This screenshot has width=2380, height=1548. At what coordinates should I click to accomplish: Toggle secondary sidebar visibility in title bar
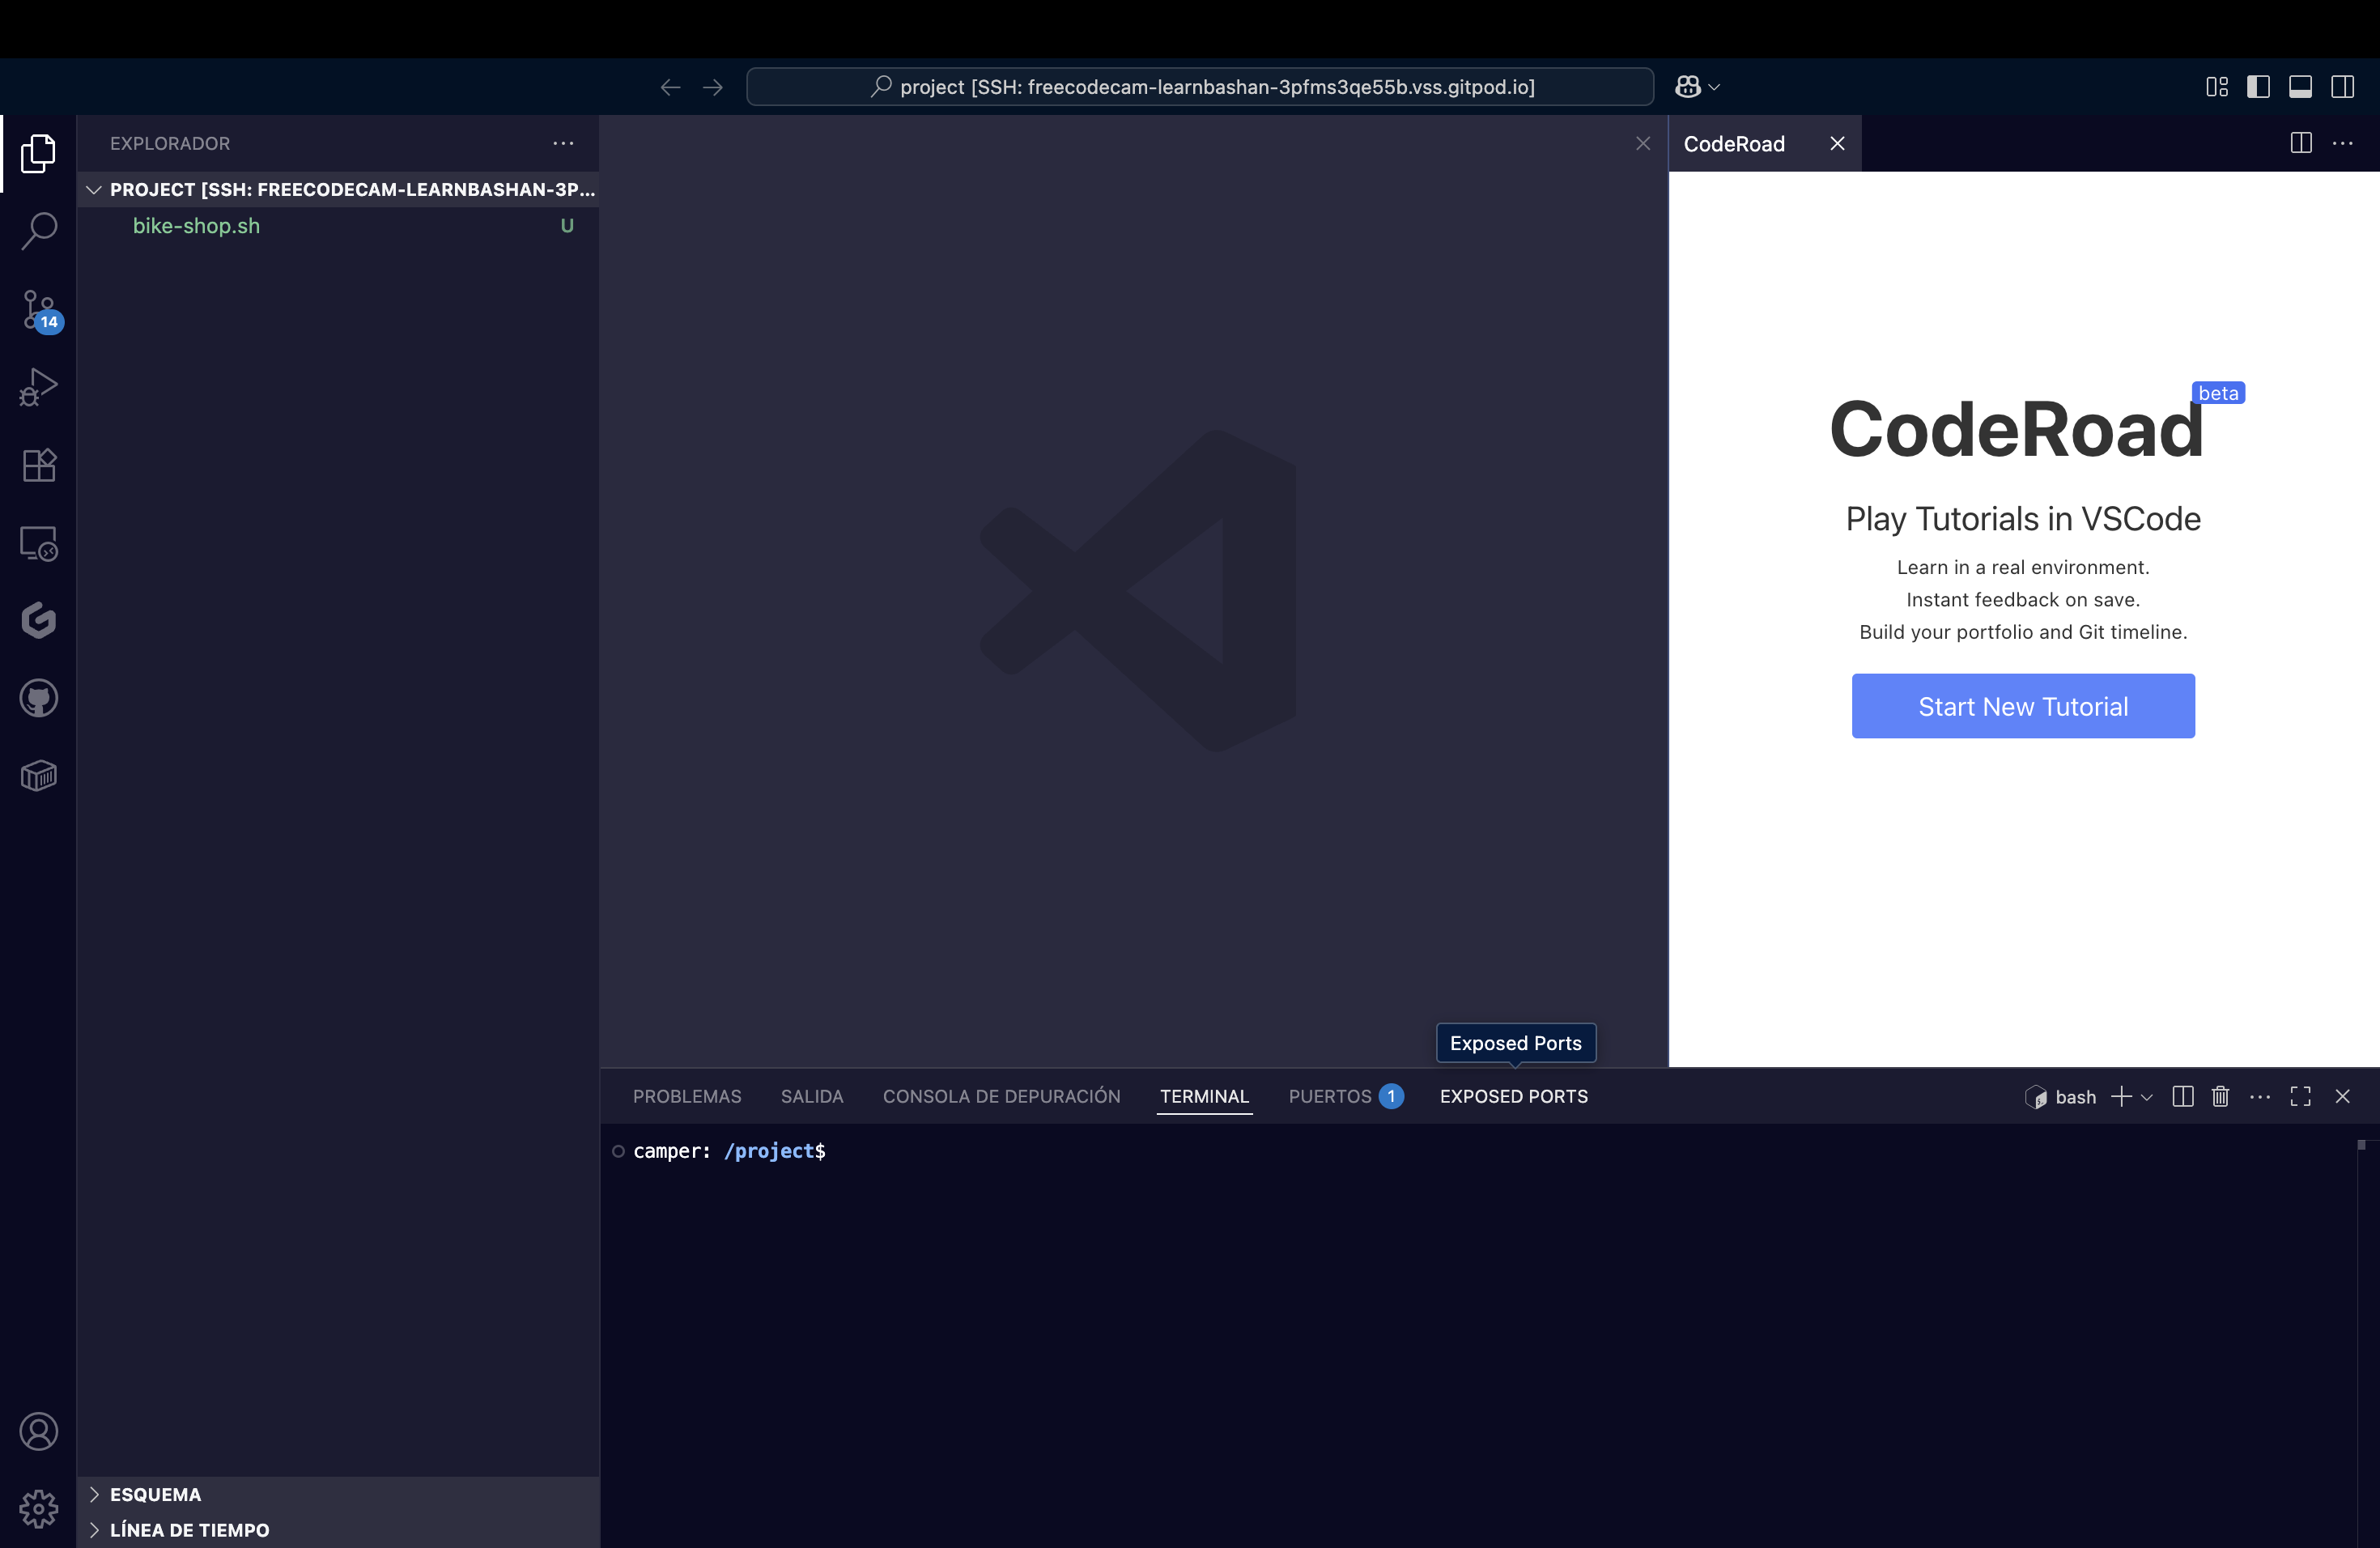(x=2342, y=87)
